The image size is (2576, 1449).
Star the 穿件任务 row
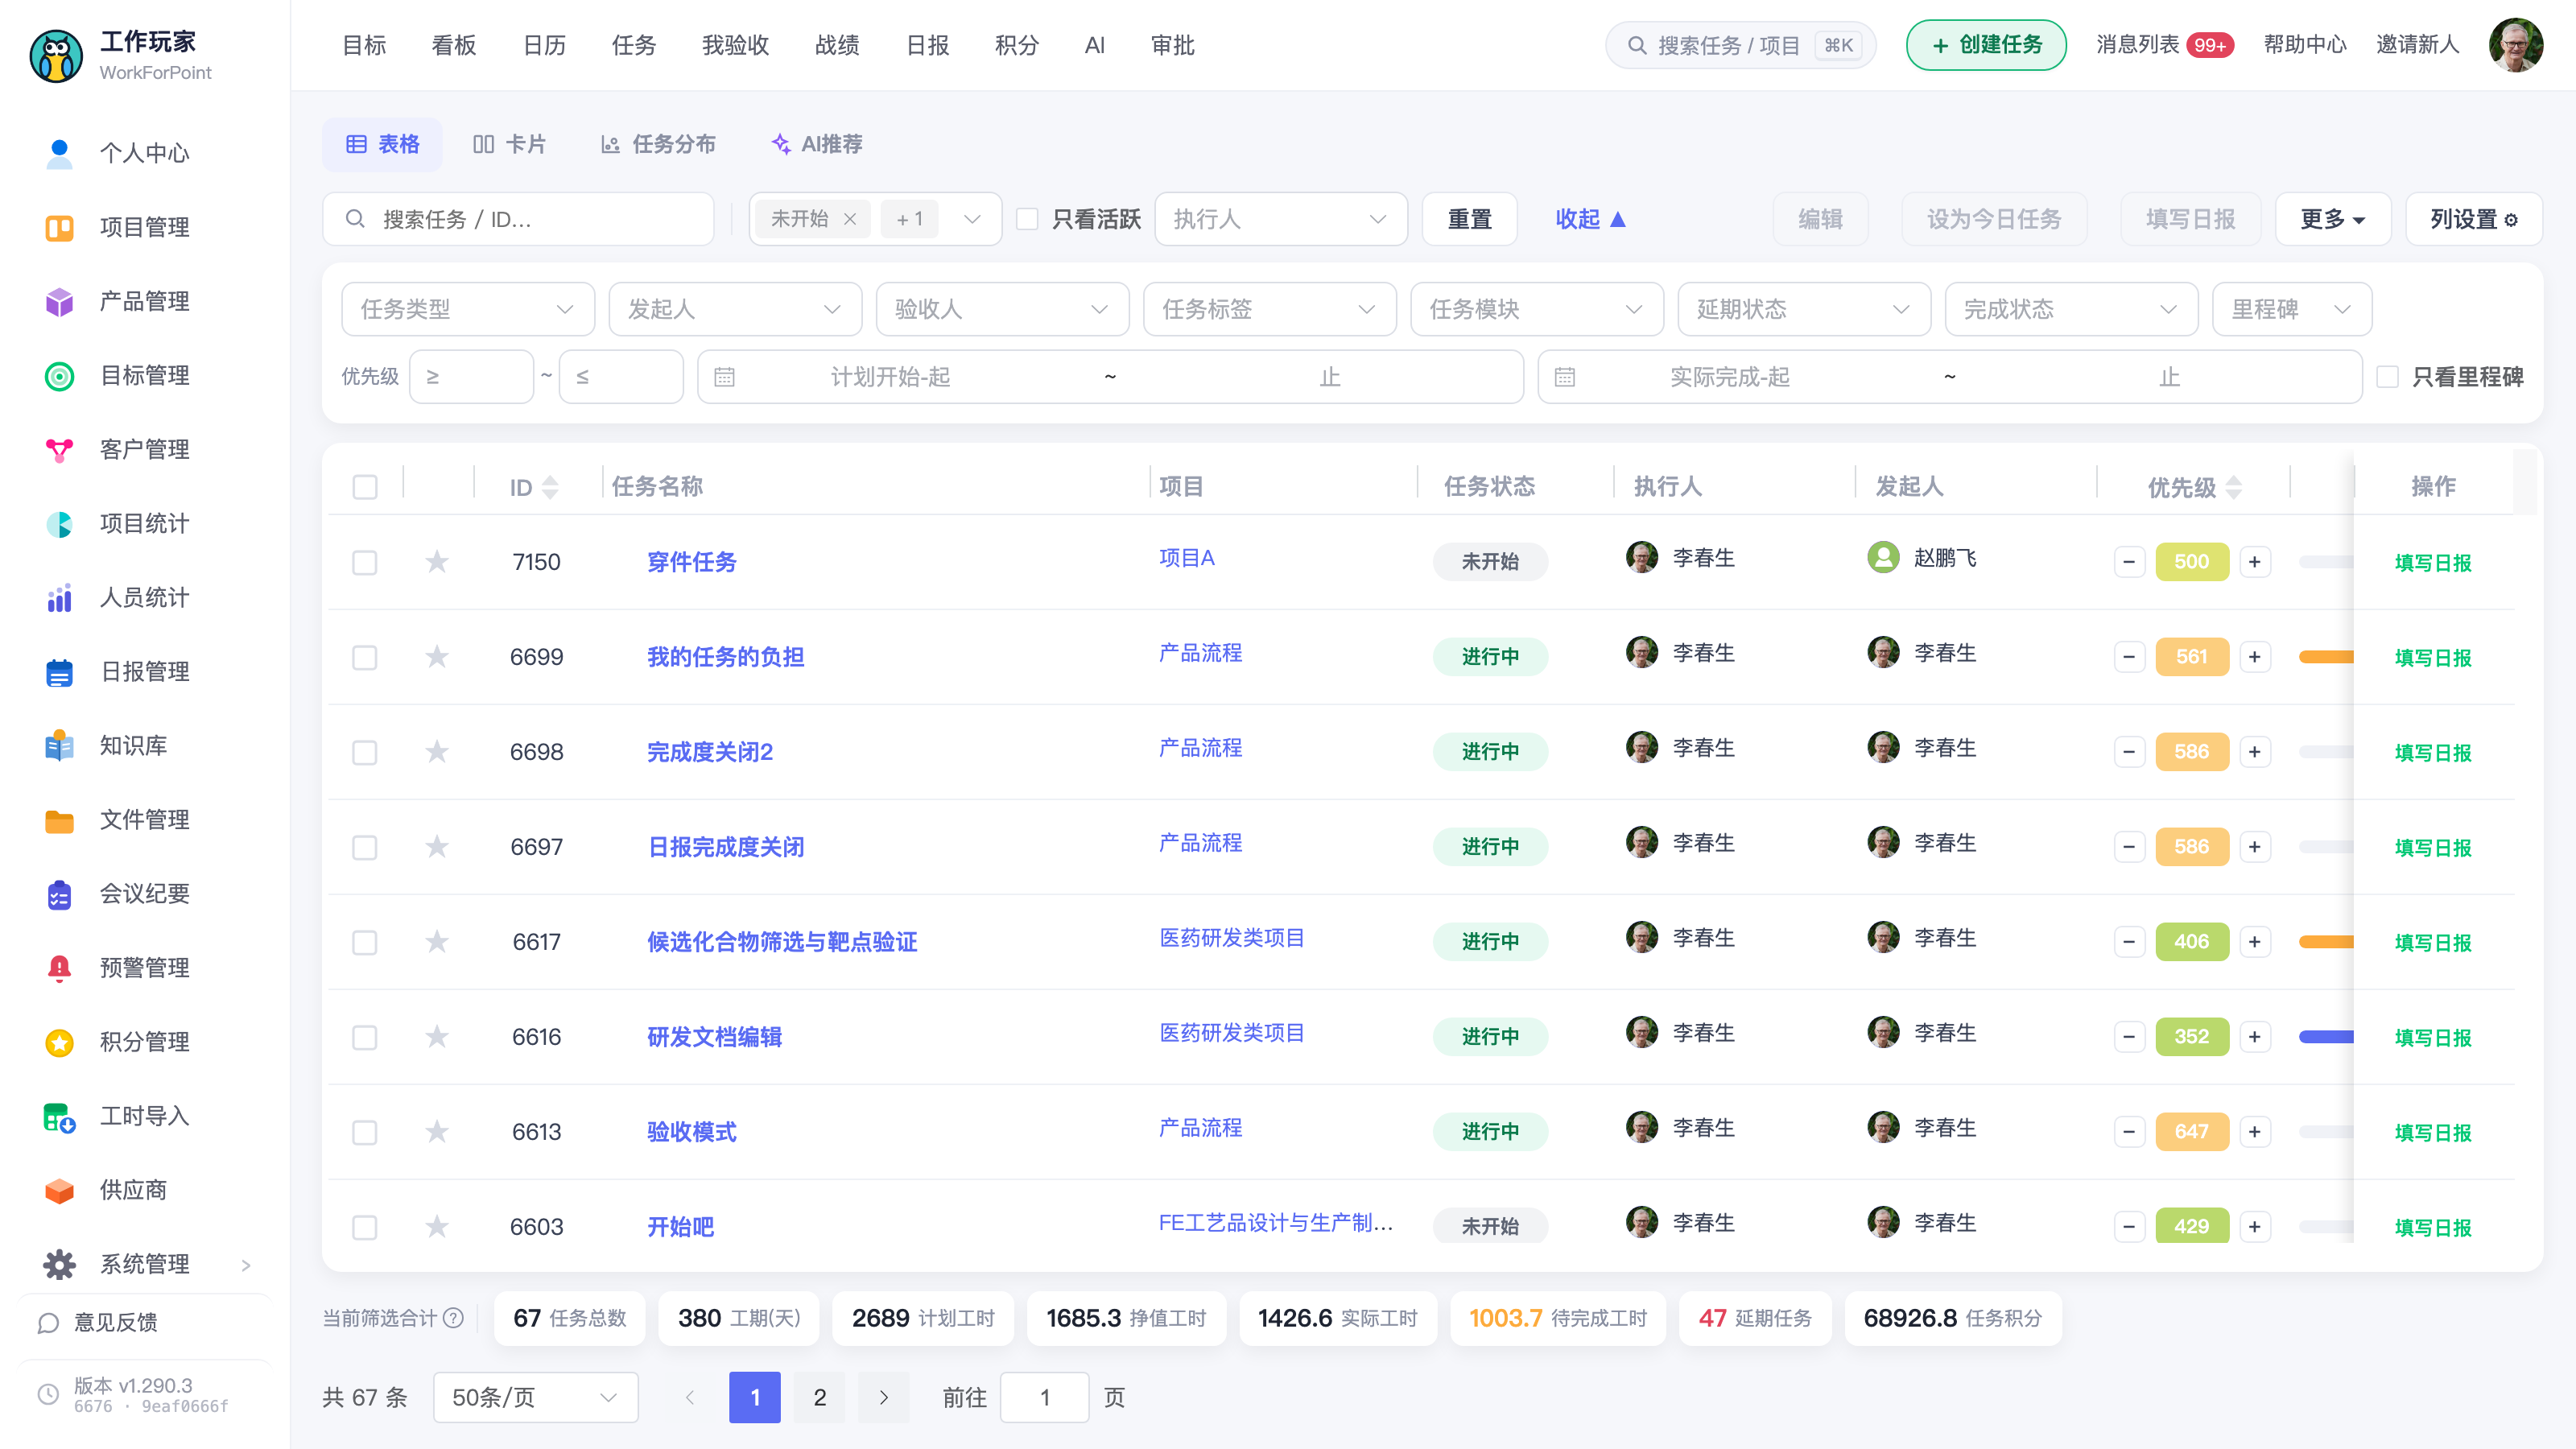point(437,561)
